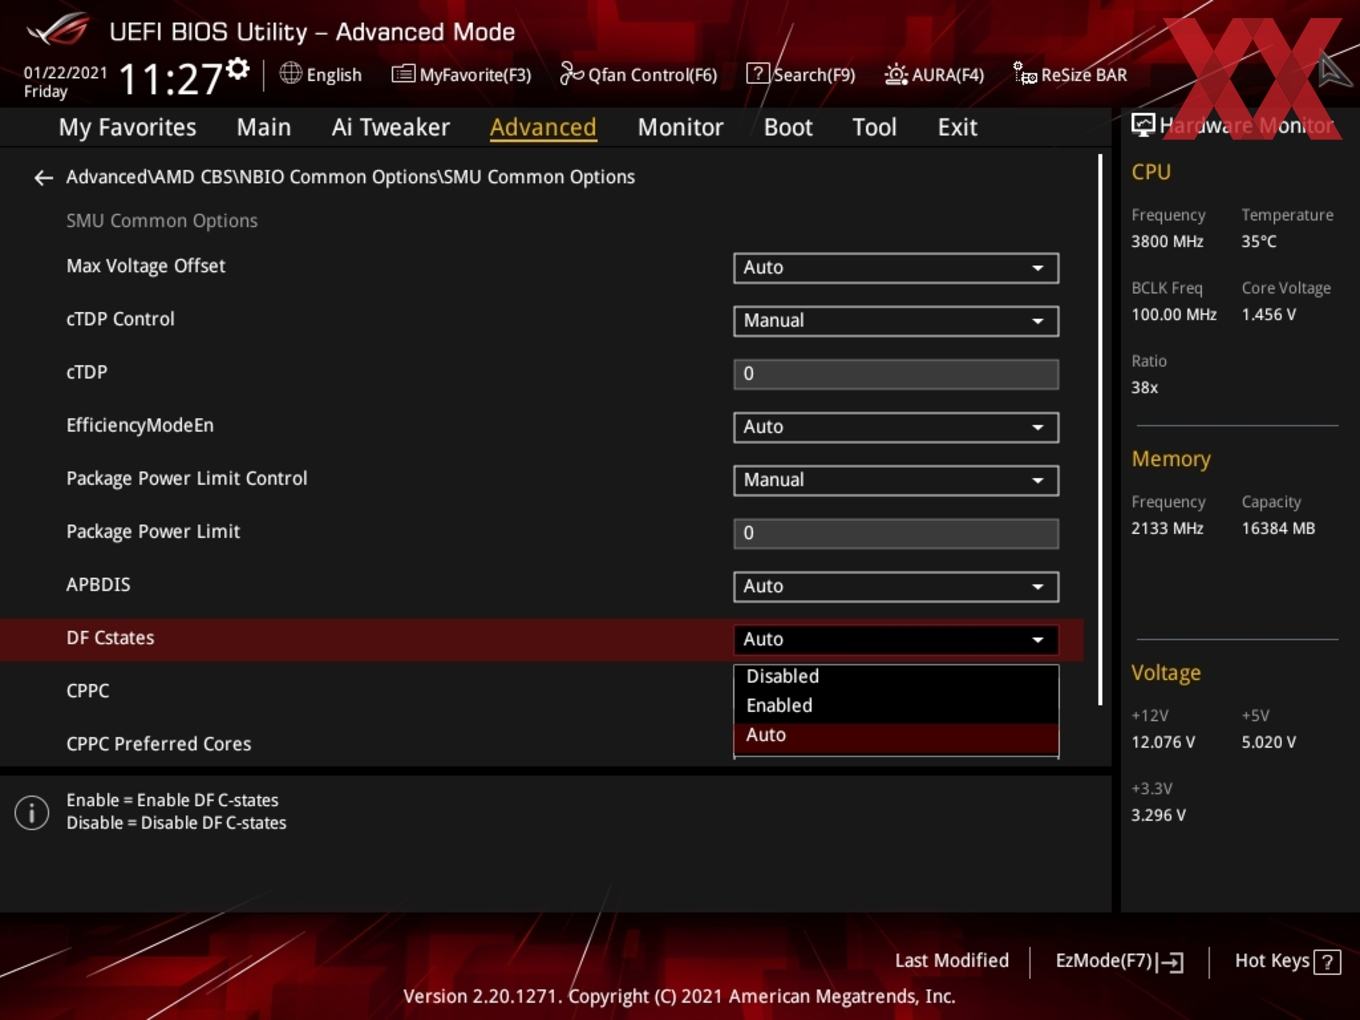Screen dimensions: 1360x1020
Task: Click the memory capacity 16384 MB value
Action: tap(1278, 529)
